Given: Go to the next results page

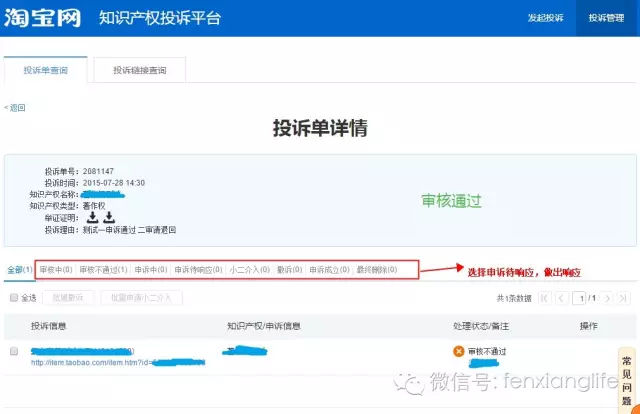Looking at the screenshot, I should tap(607, 298).
